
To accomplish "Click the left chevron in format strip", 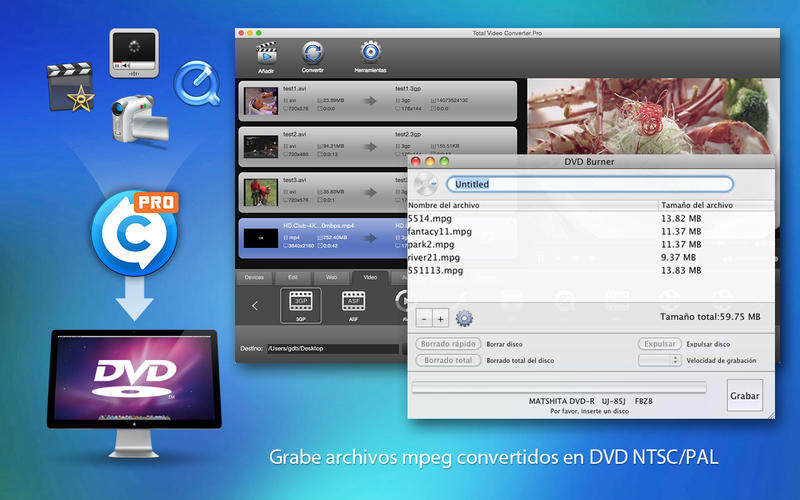I will 255,306.
